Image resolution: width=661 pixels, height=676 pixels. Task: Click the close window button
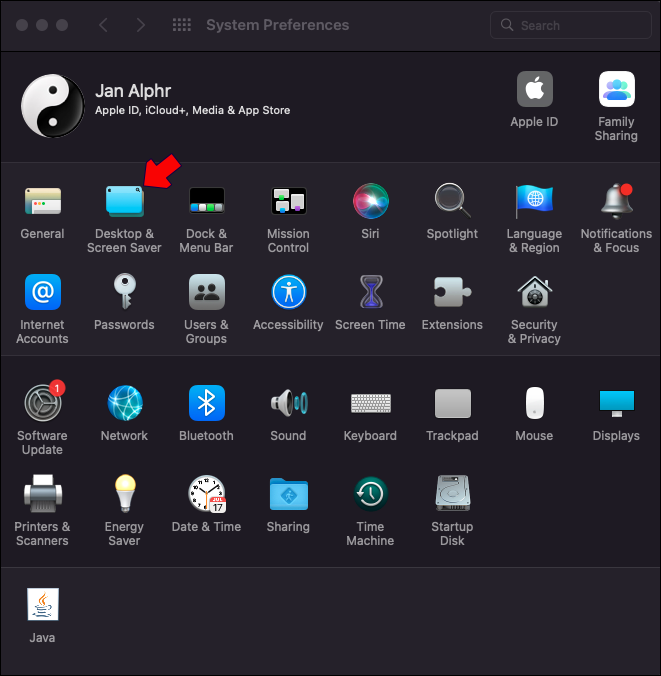click(22, 25)
